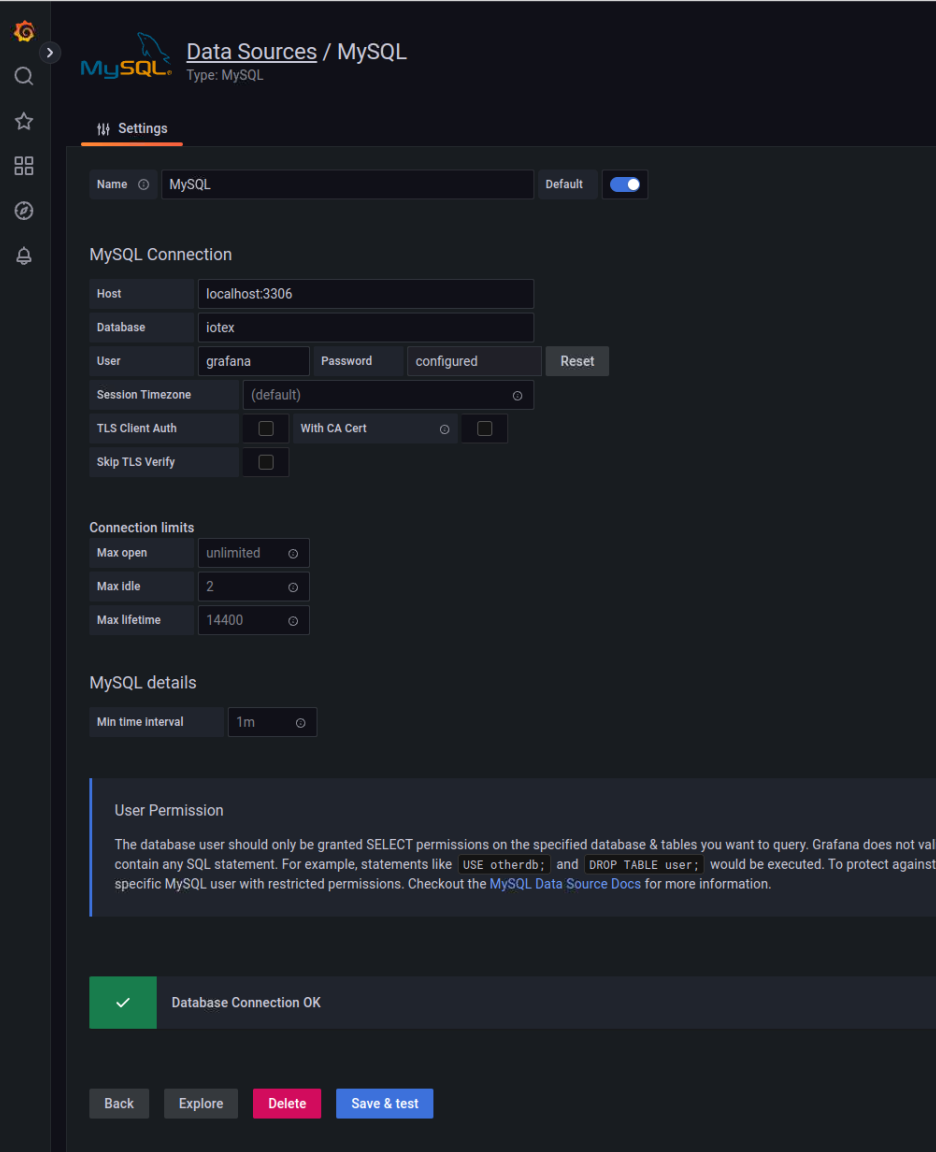Click info icon in Min time interval field
Image resolution: width=936 pixels, height=1152 pixels.
coord(300,723)
